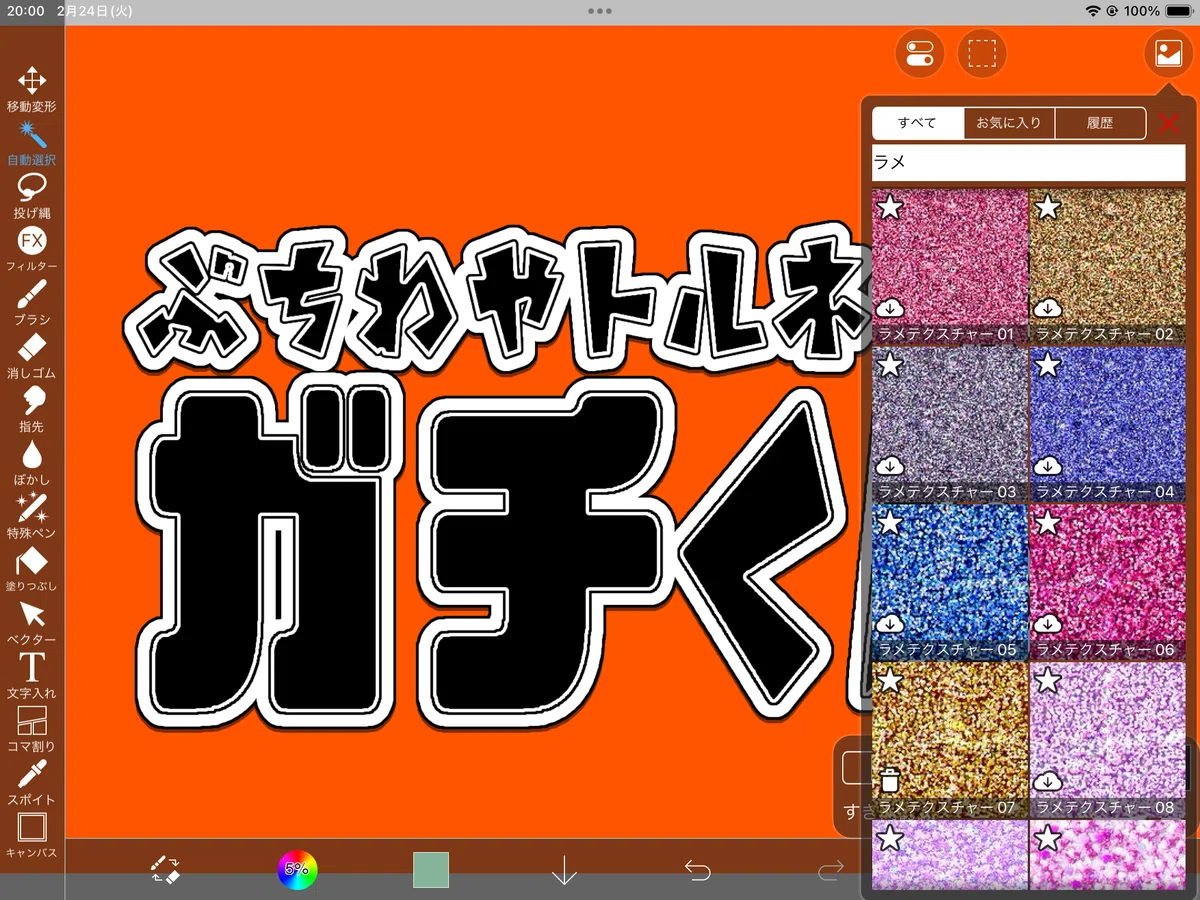Select the 移動変形 transform tool
Screen dimensions: 1200x900
(32, 88)
